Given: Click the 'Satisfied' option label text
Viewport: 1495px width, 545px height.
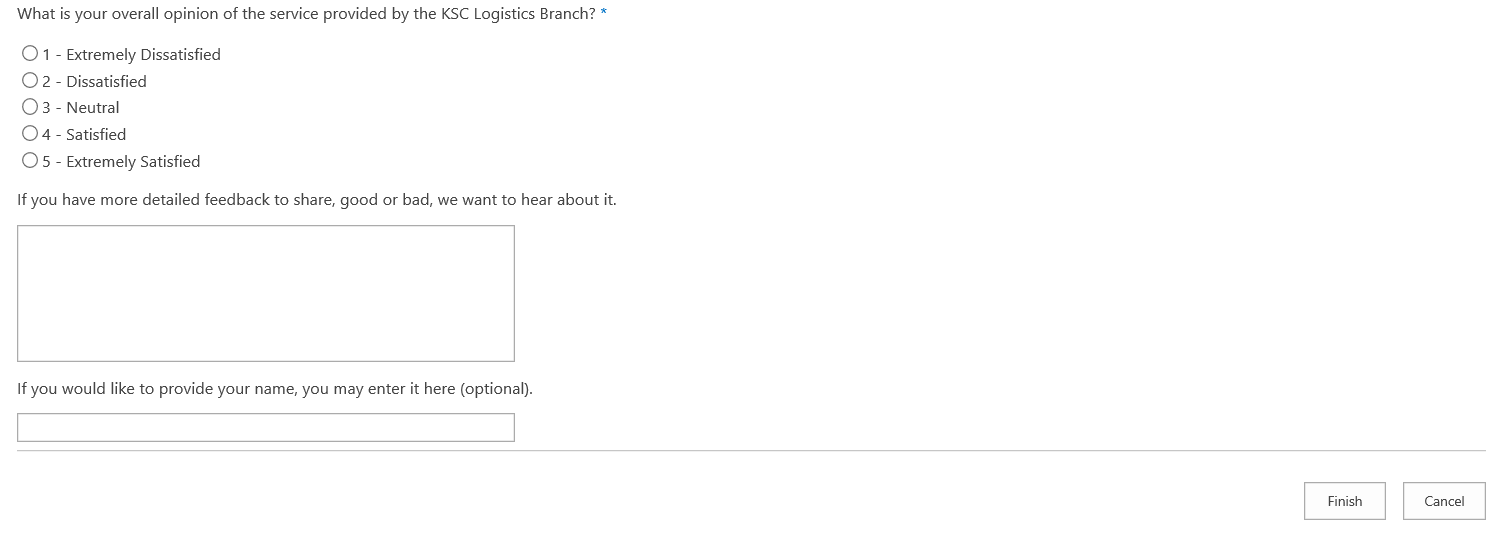Looking at the screenshot, I should tap(96, 134).
